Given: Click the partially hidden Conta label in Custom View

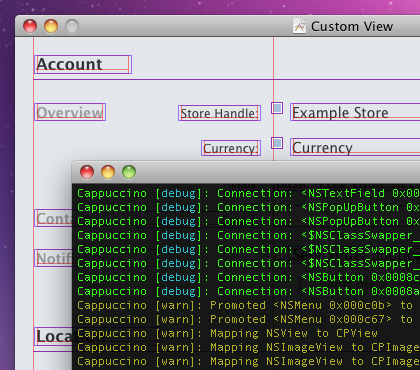Looking at the screenshot, I should (53, 218).
